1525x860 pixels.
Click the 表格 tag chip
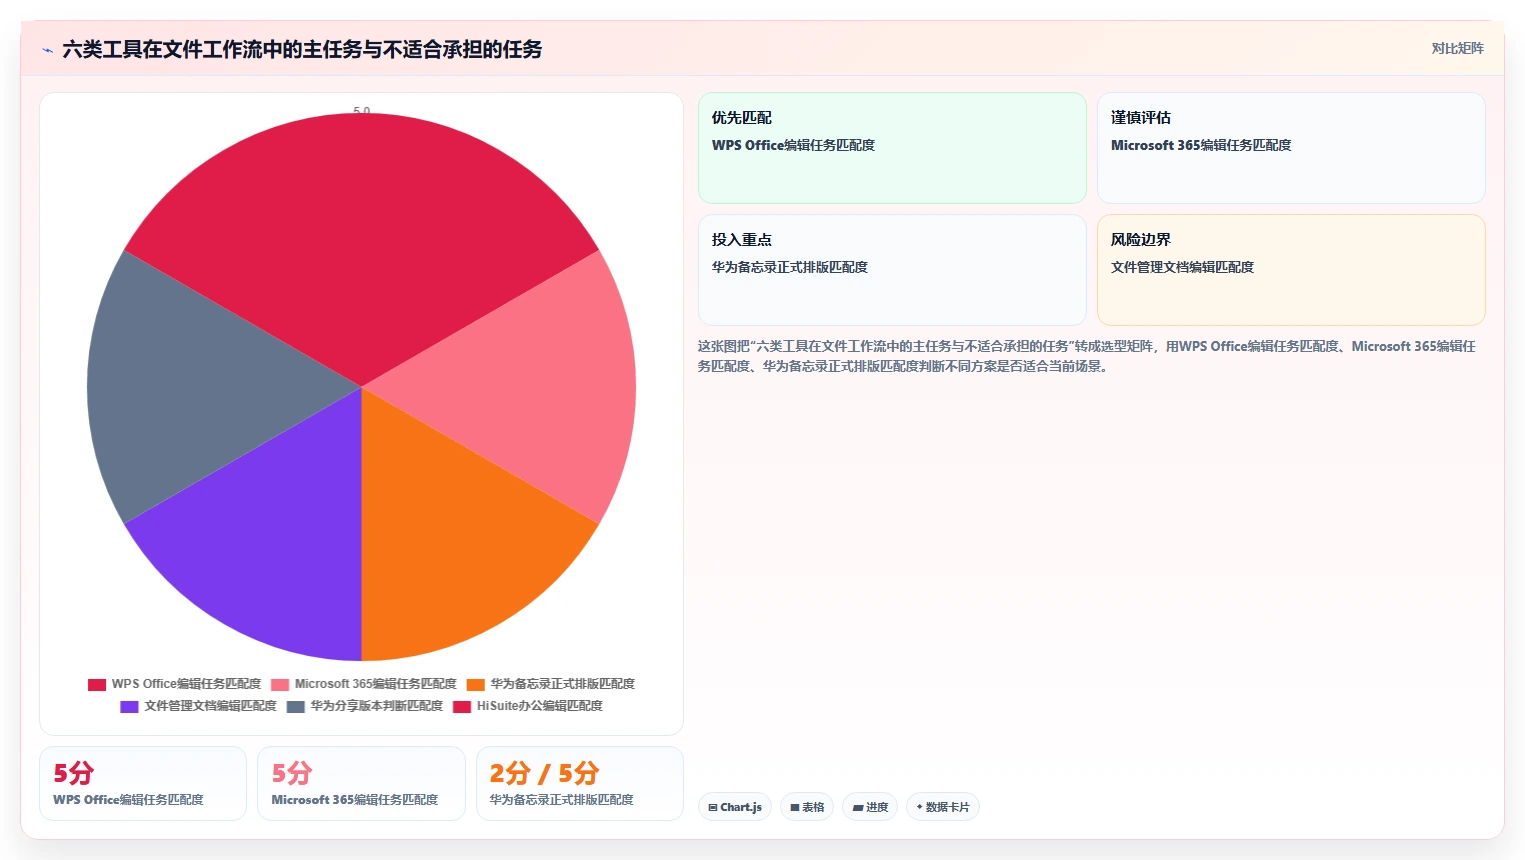807,807
